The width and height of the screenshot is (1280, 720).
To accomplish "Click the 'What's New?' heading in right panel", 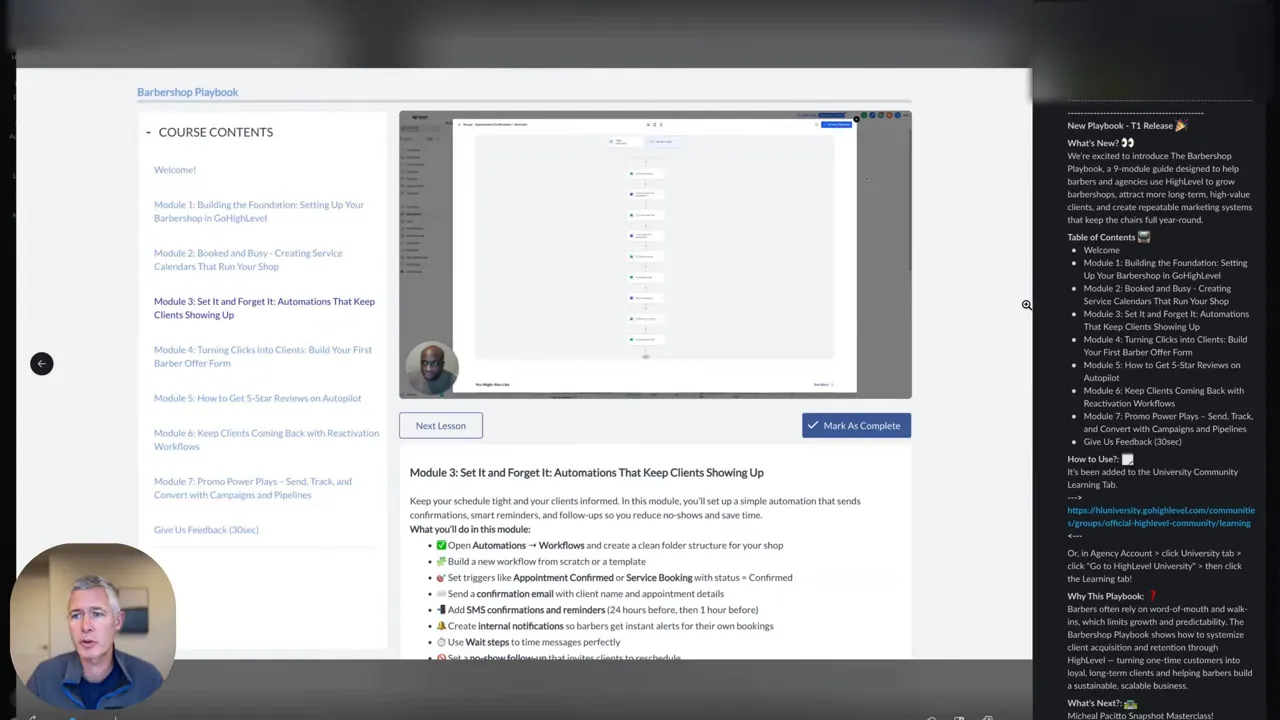I will click(x=1100, y=143).
